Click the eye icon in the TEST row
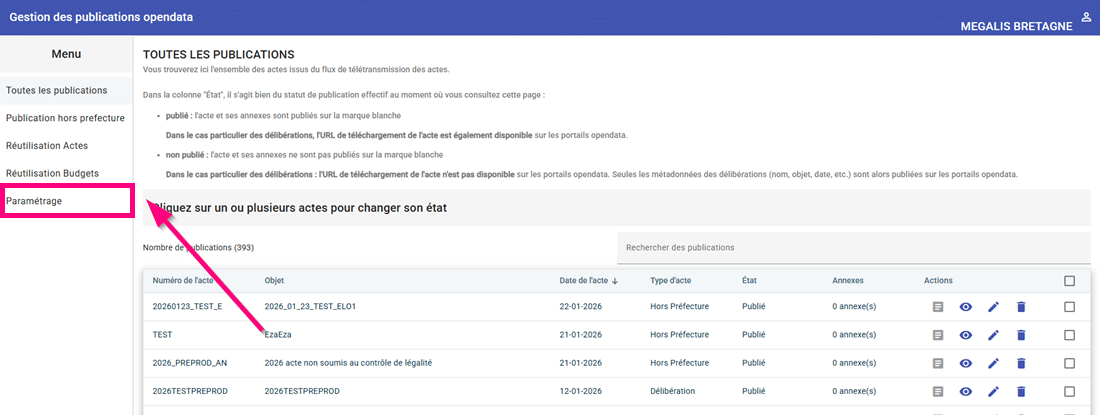The image size is (1100, 415). pyautogui.click(x=966, y=335)
